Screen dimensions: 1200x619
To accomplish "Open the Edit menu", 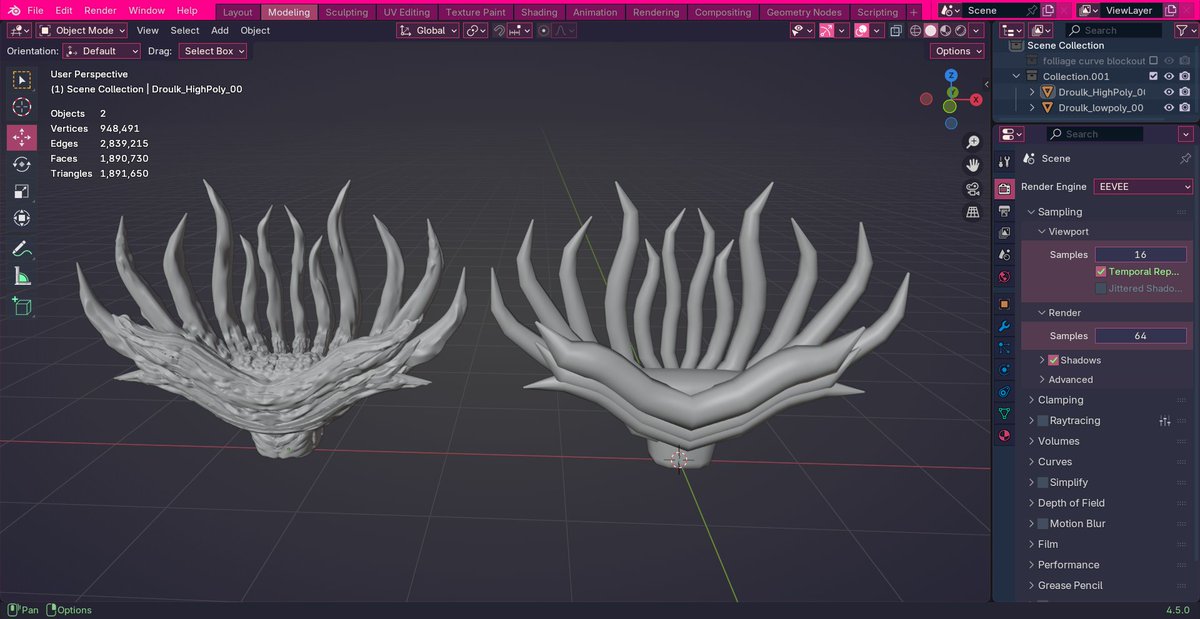I will click(x=65, y=10).
